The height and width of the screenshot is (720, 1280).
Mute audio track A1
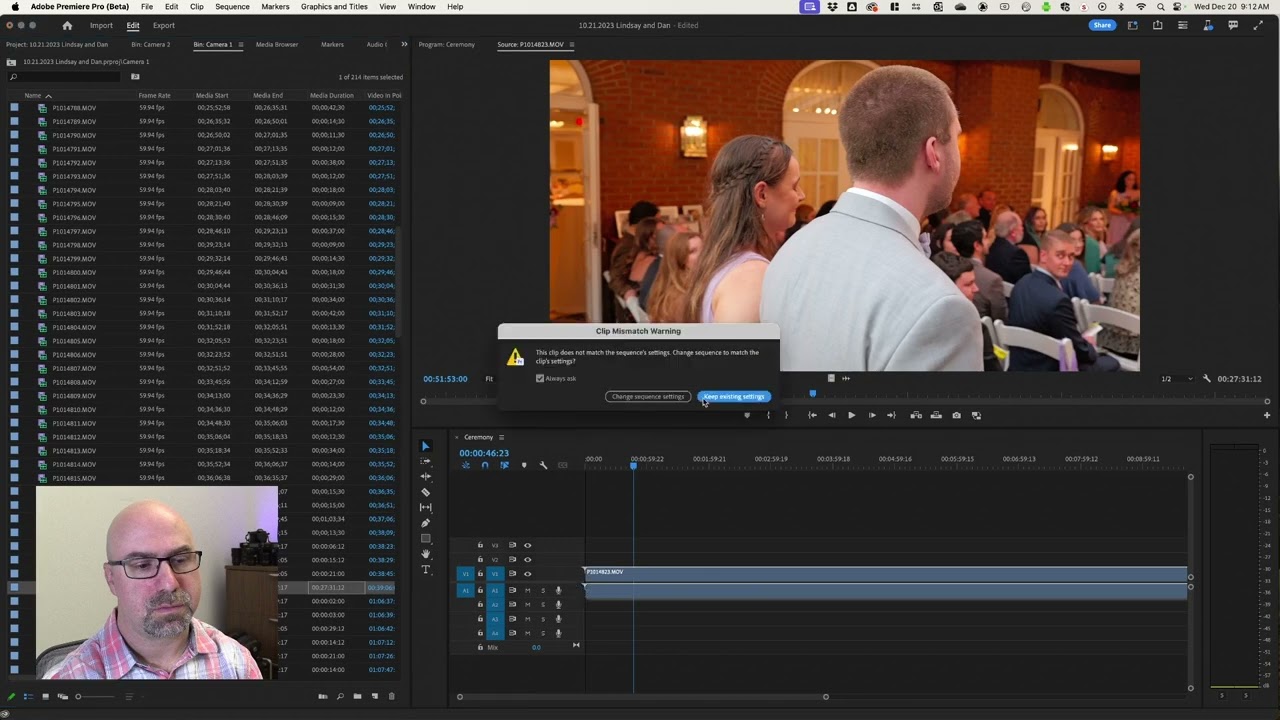tap(527, 590)
